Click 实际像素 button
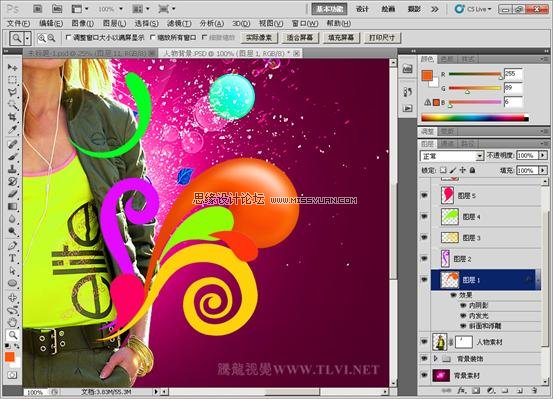This screenshot has width=553, height=399. point(259,37)
